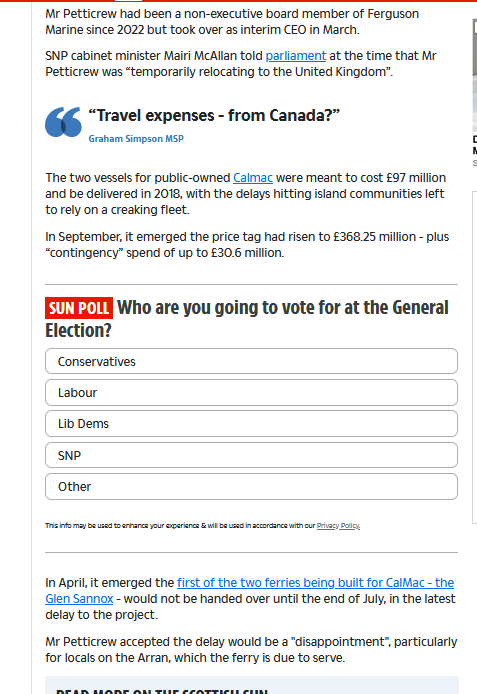Open the parliament link
Viewport: 477px width, 694px height.
click(x=296, y=56)
